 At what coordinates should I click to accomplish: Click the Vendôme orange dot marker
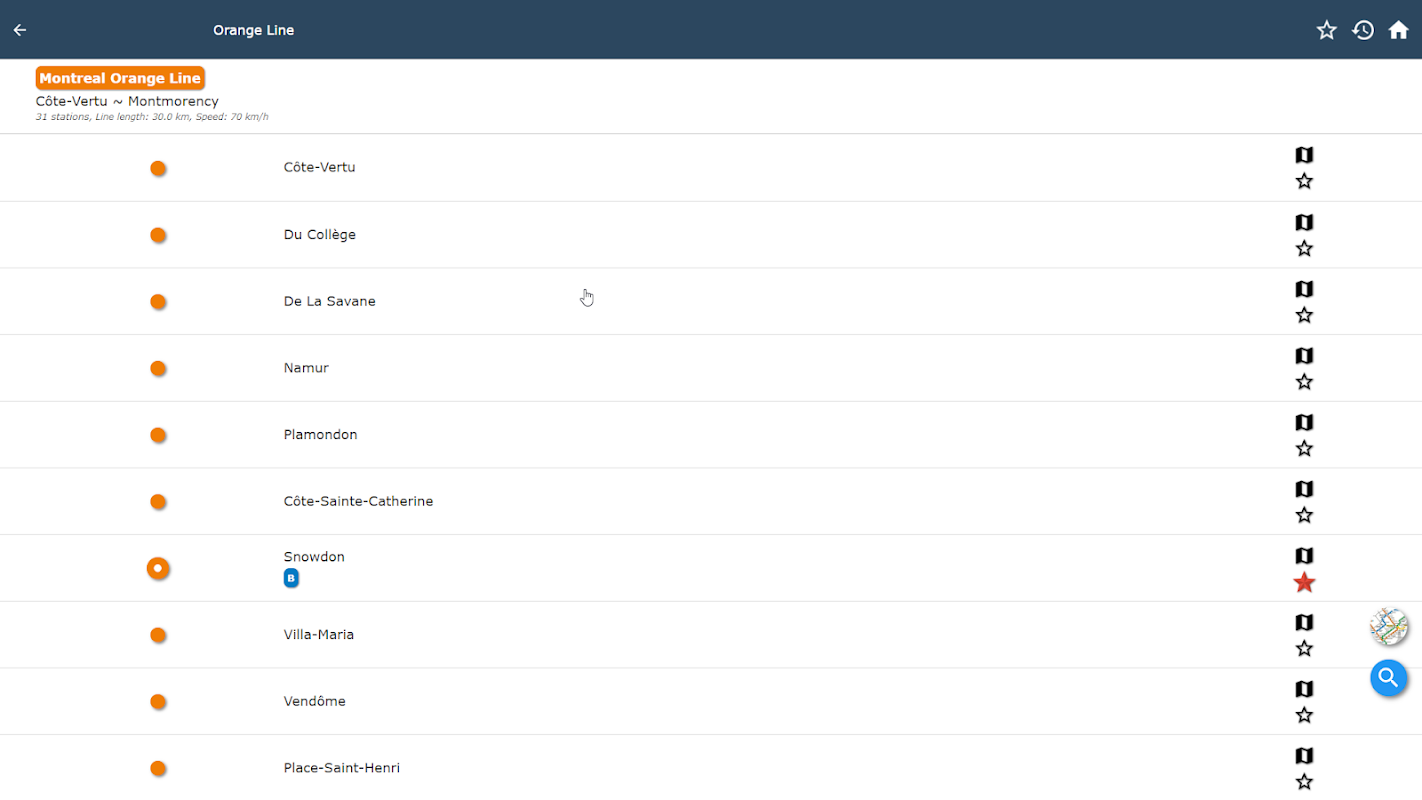click(x=158, y=701)
